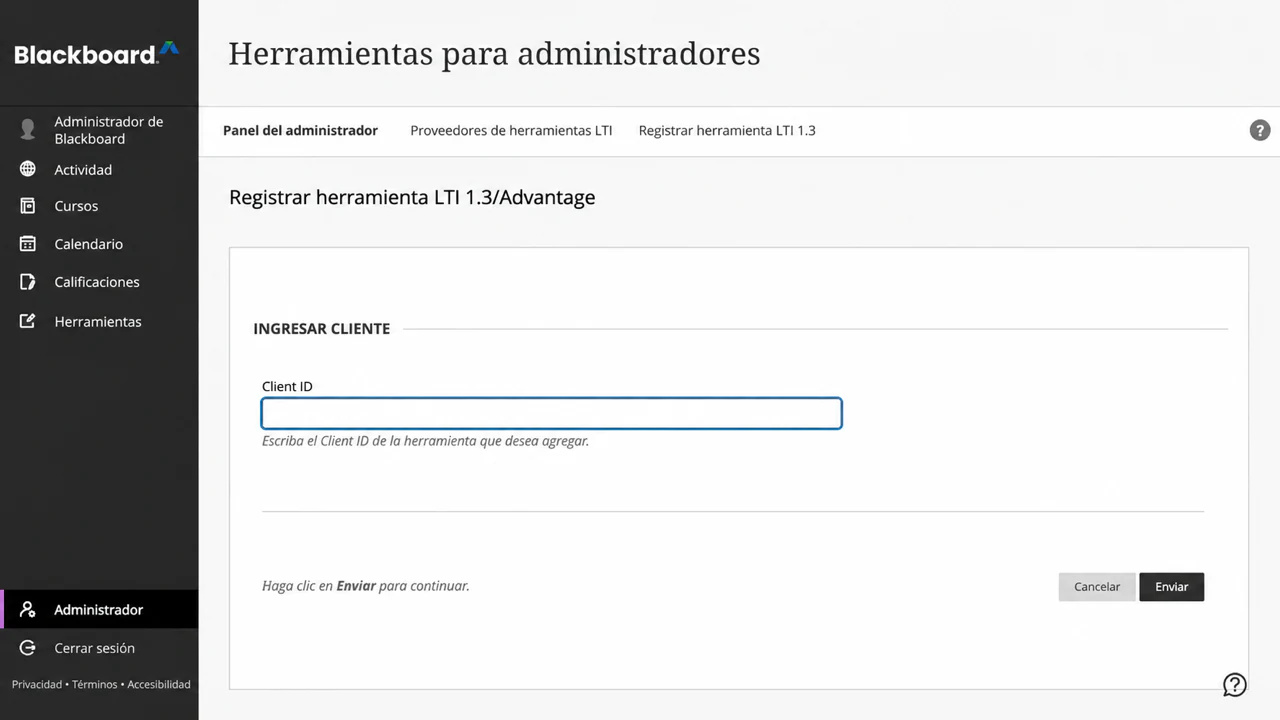Click the Herramientas para administradores page title
1280x720 pixels.
coord(494,53)
